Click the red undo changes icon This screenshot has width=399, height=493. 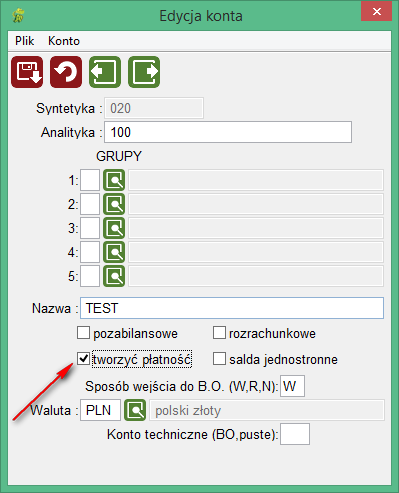tap(66, 72)
